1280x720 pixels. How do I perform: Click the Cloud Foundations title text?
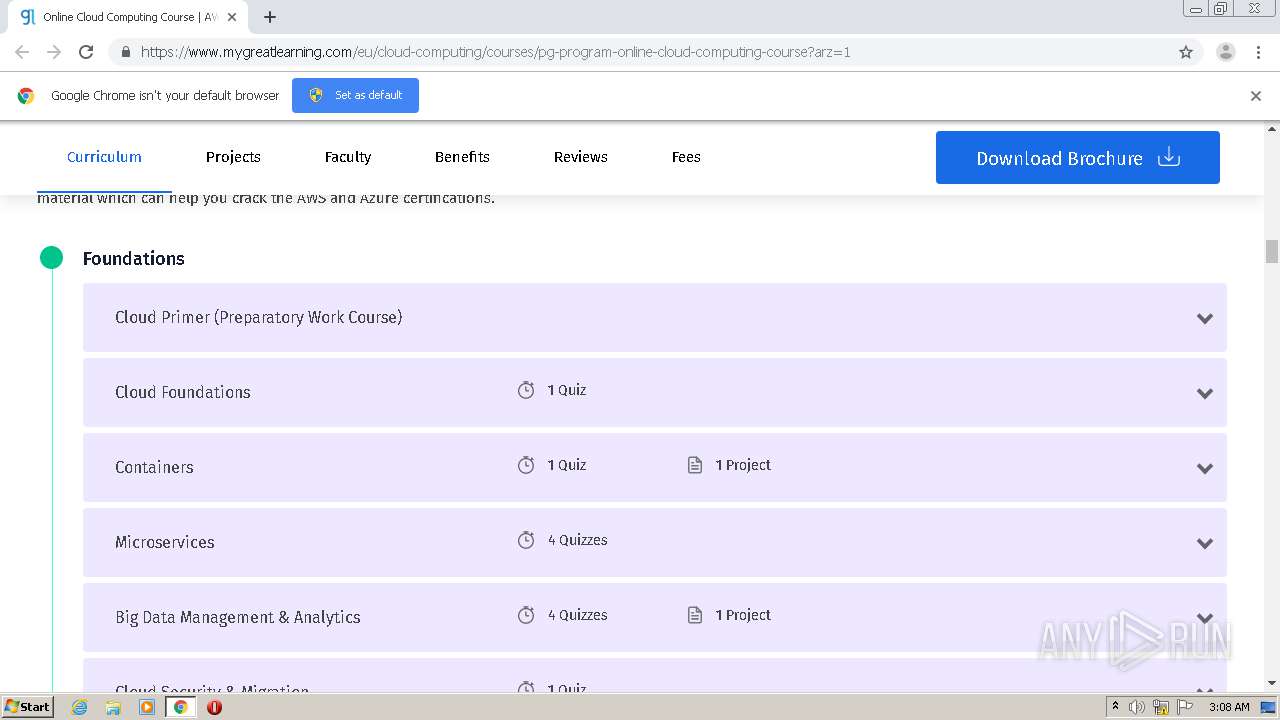pos(183,392)
